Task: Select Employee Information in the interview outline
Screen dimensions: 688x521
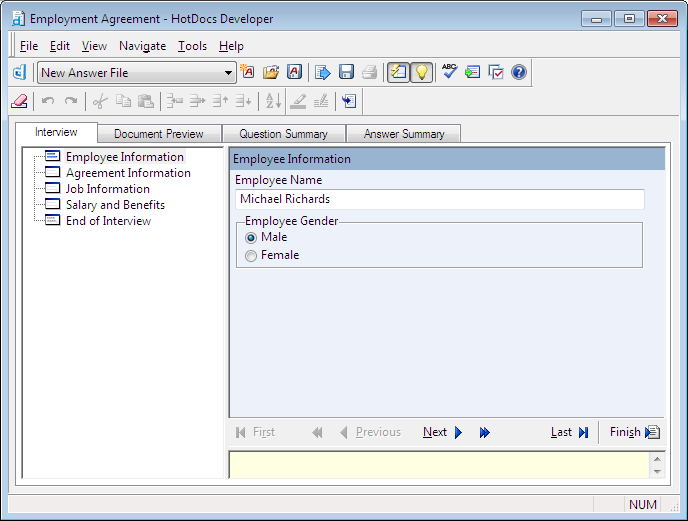Action: (x=125, y=157)
